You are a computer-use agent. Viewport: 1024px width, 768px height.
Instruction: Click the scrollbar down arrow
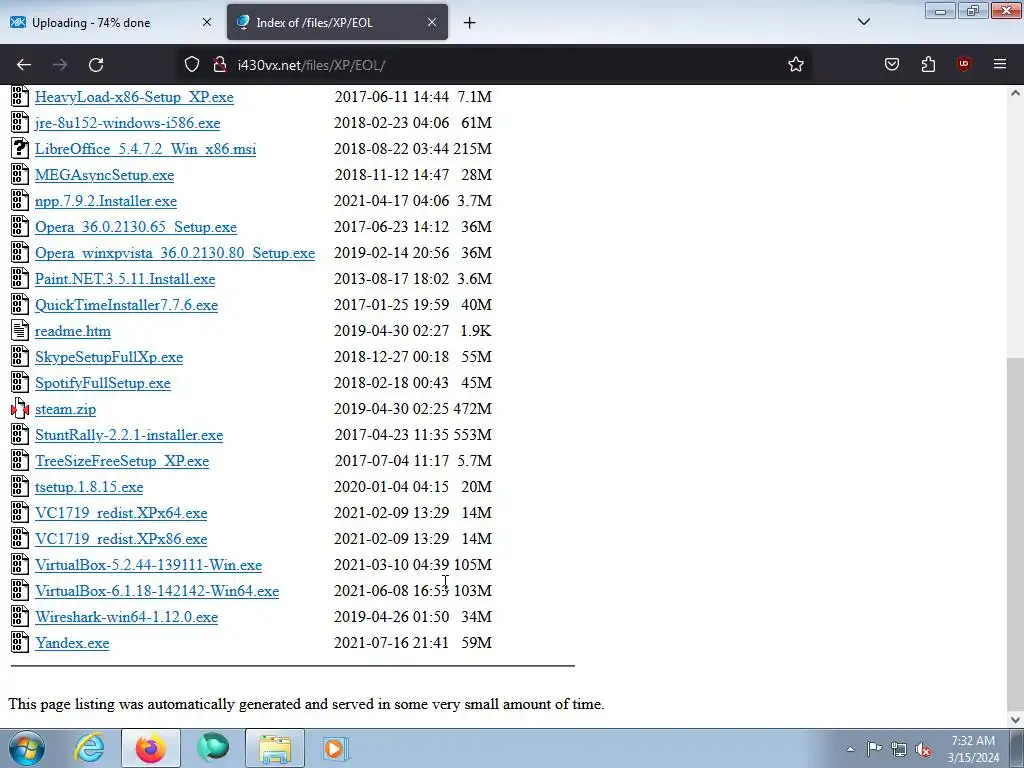(1015, 720)
